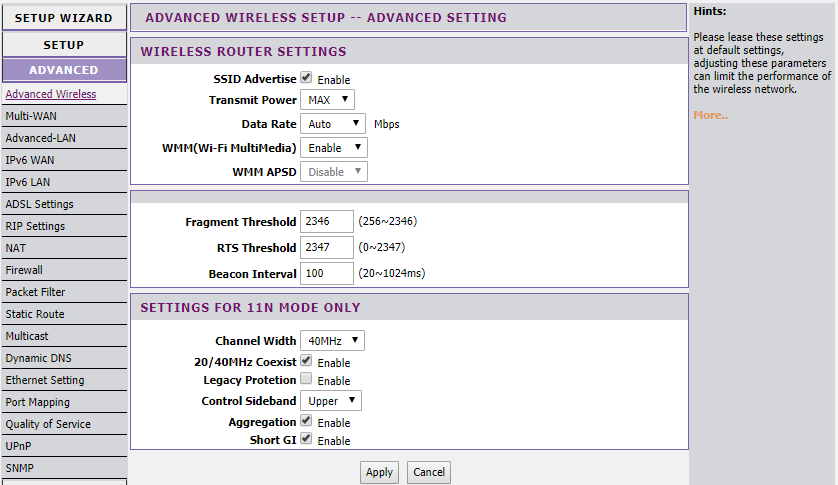This screenshot has height=485, width=838.
Task: Toggle 20/40MHz Coexist checkbox
Action: click(x=306, y=360)
